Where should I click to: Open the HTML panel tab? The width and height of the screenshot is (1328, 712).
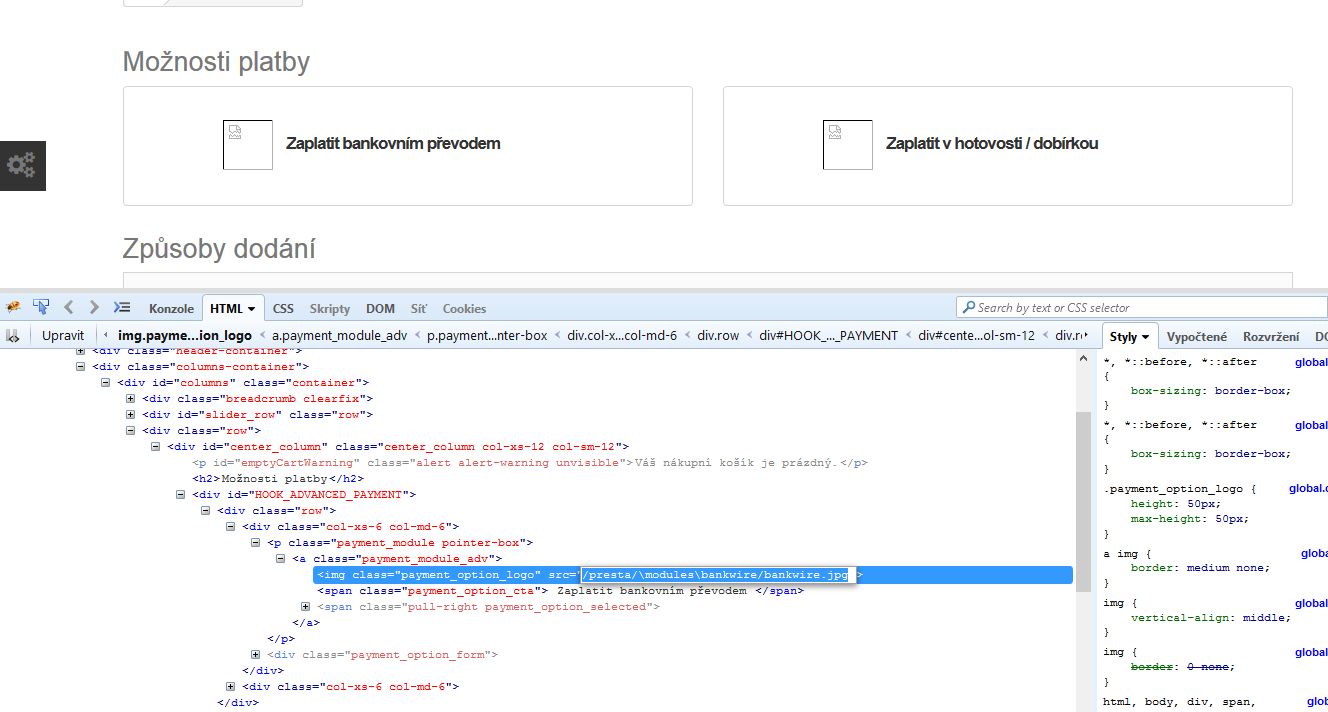click(233, 308)
